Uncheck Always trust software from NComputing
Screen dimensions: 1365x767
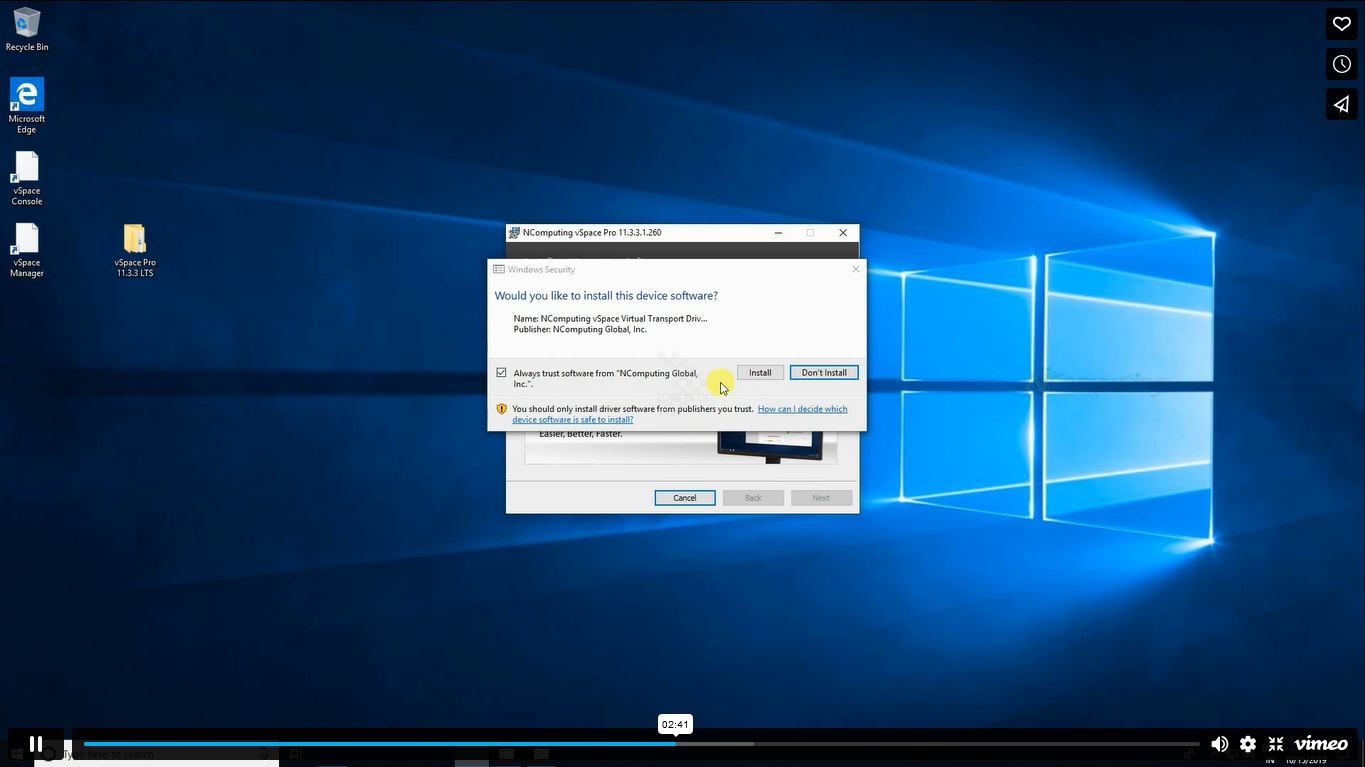click(502, 373)
